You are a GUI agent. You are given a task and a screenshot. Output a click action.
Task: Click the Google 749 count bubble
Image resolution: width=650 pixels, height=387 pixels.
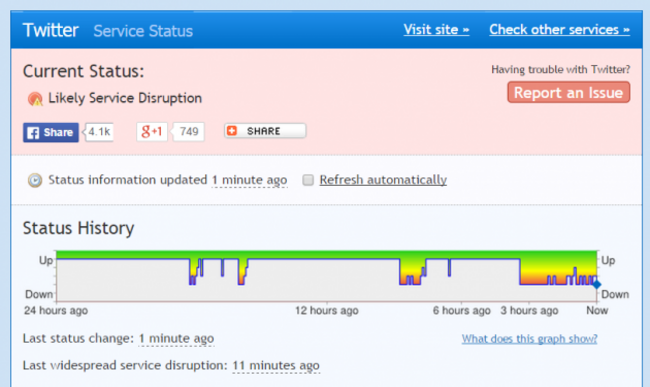click(188, 132)
